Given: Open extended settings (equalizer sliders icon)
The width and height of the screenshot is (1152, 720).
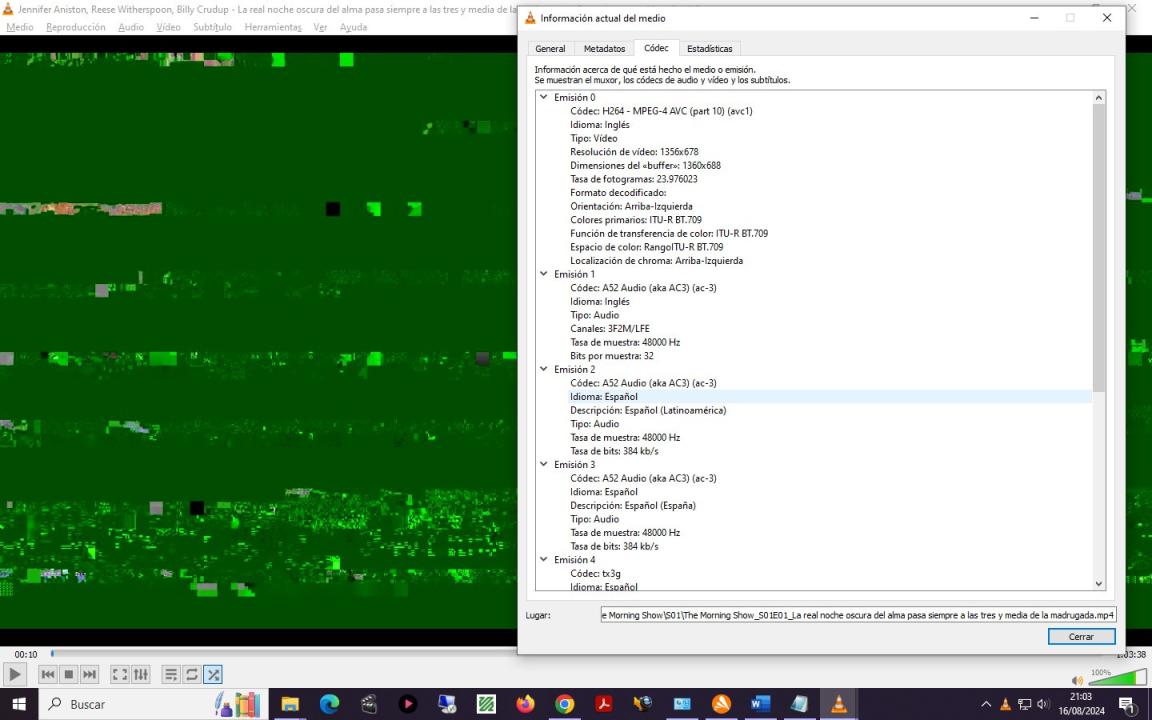Looking at the screenshot, I should 140,674.
